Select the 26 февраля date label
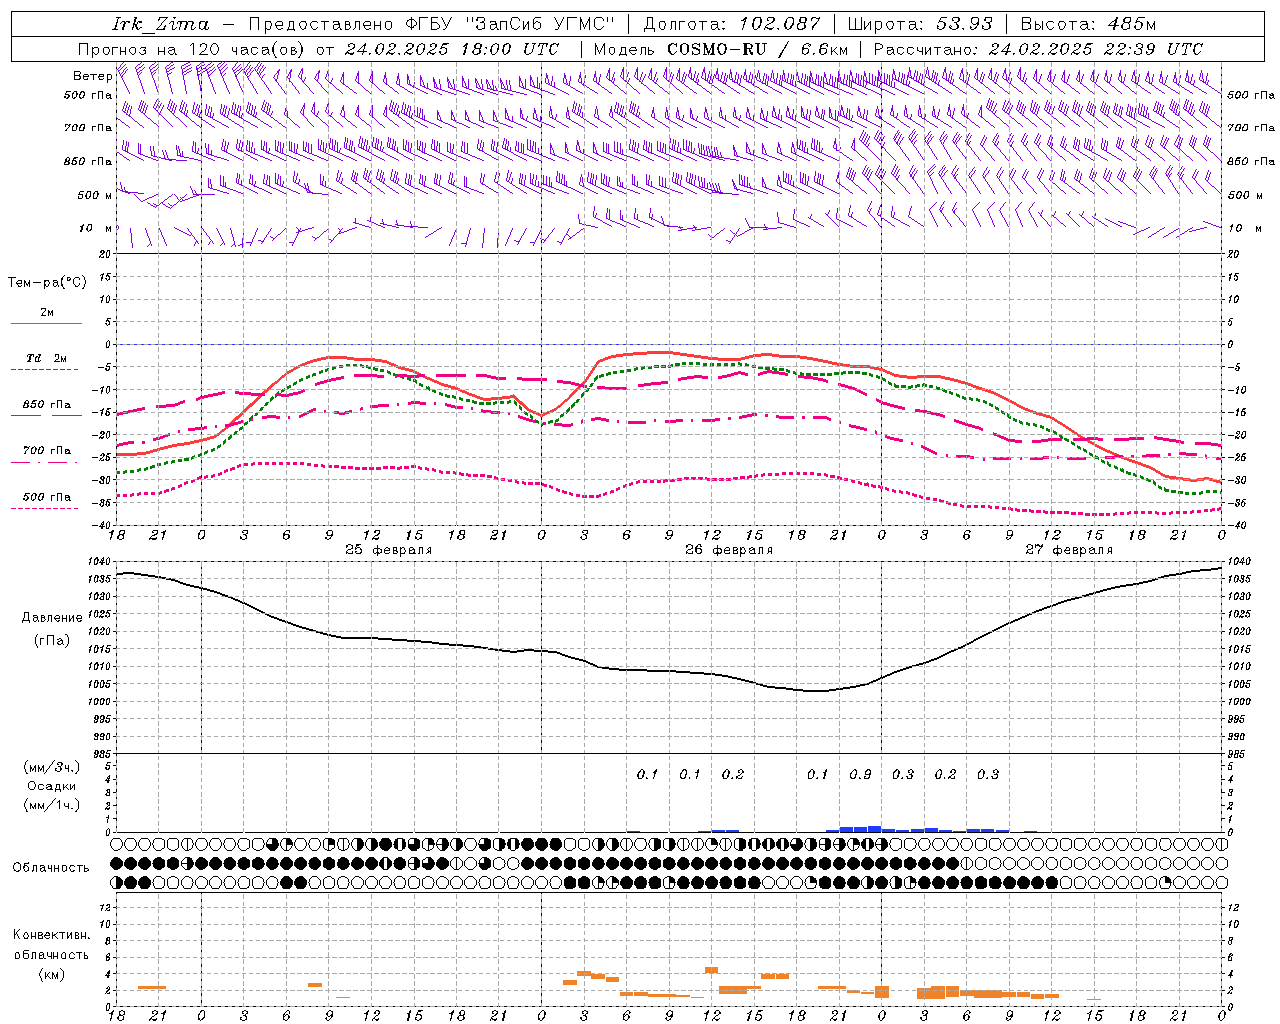1280x1024 pixels. click(728, 550)
